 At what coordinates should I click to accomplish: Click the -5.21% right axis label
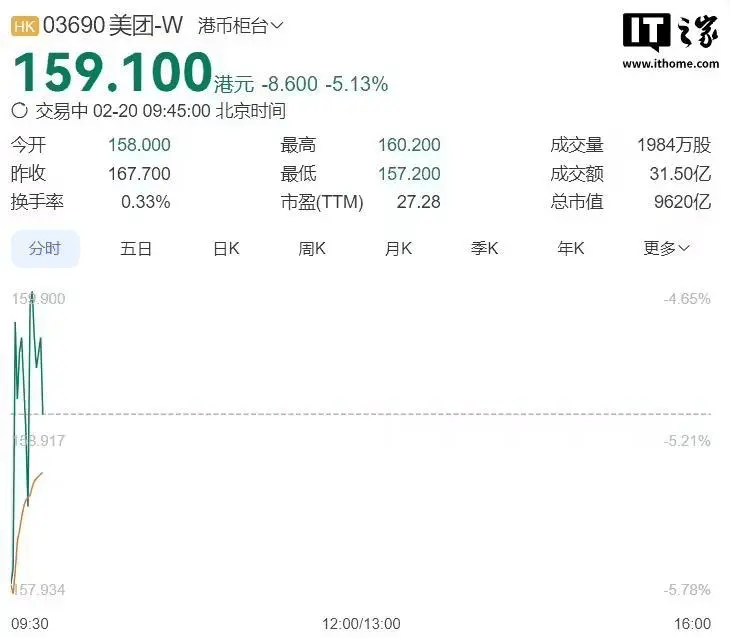(687, 441)
